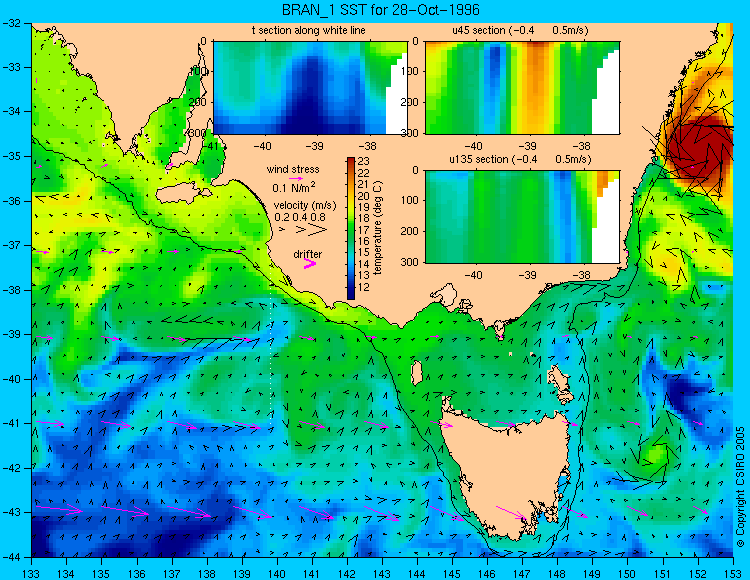Click the magenta wind stress legend arrow
The image size is (750, 580).
click(296, 178)
